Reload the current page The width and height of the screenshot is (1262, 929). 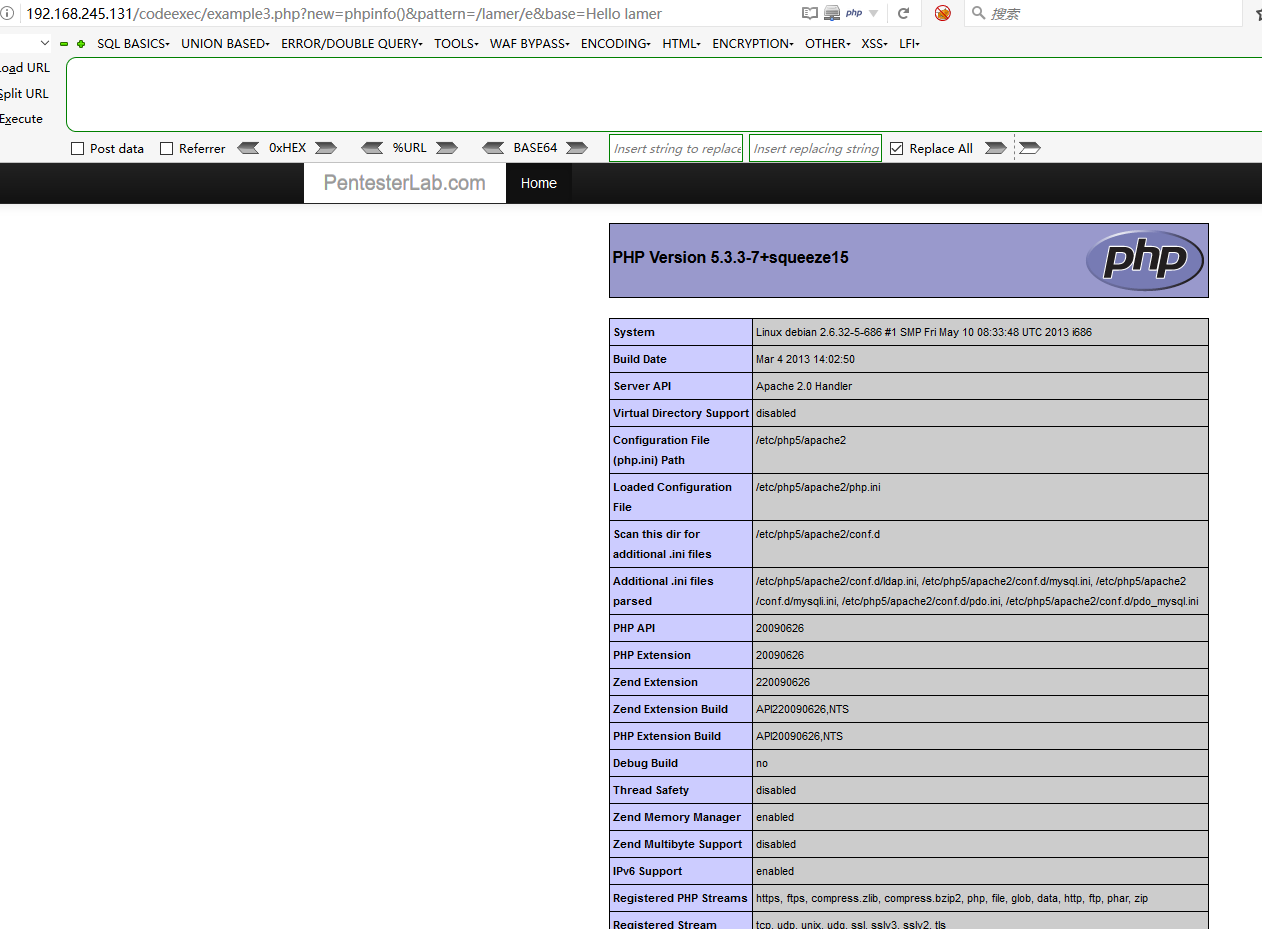[x=904, y=13]
